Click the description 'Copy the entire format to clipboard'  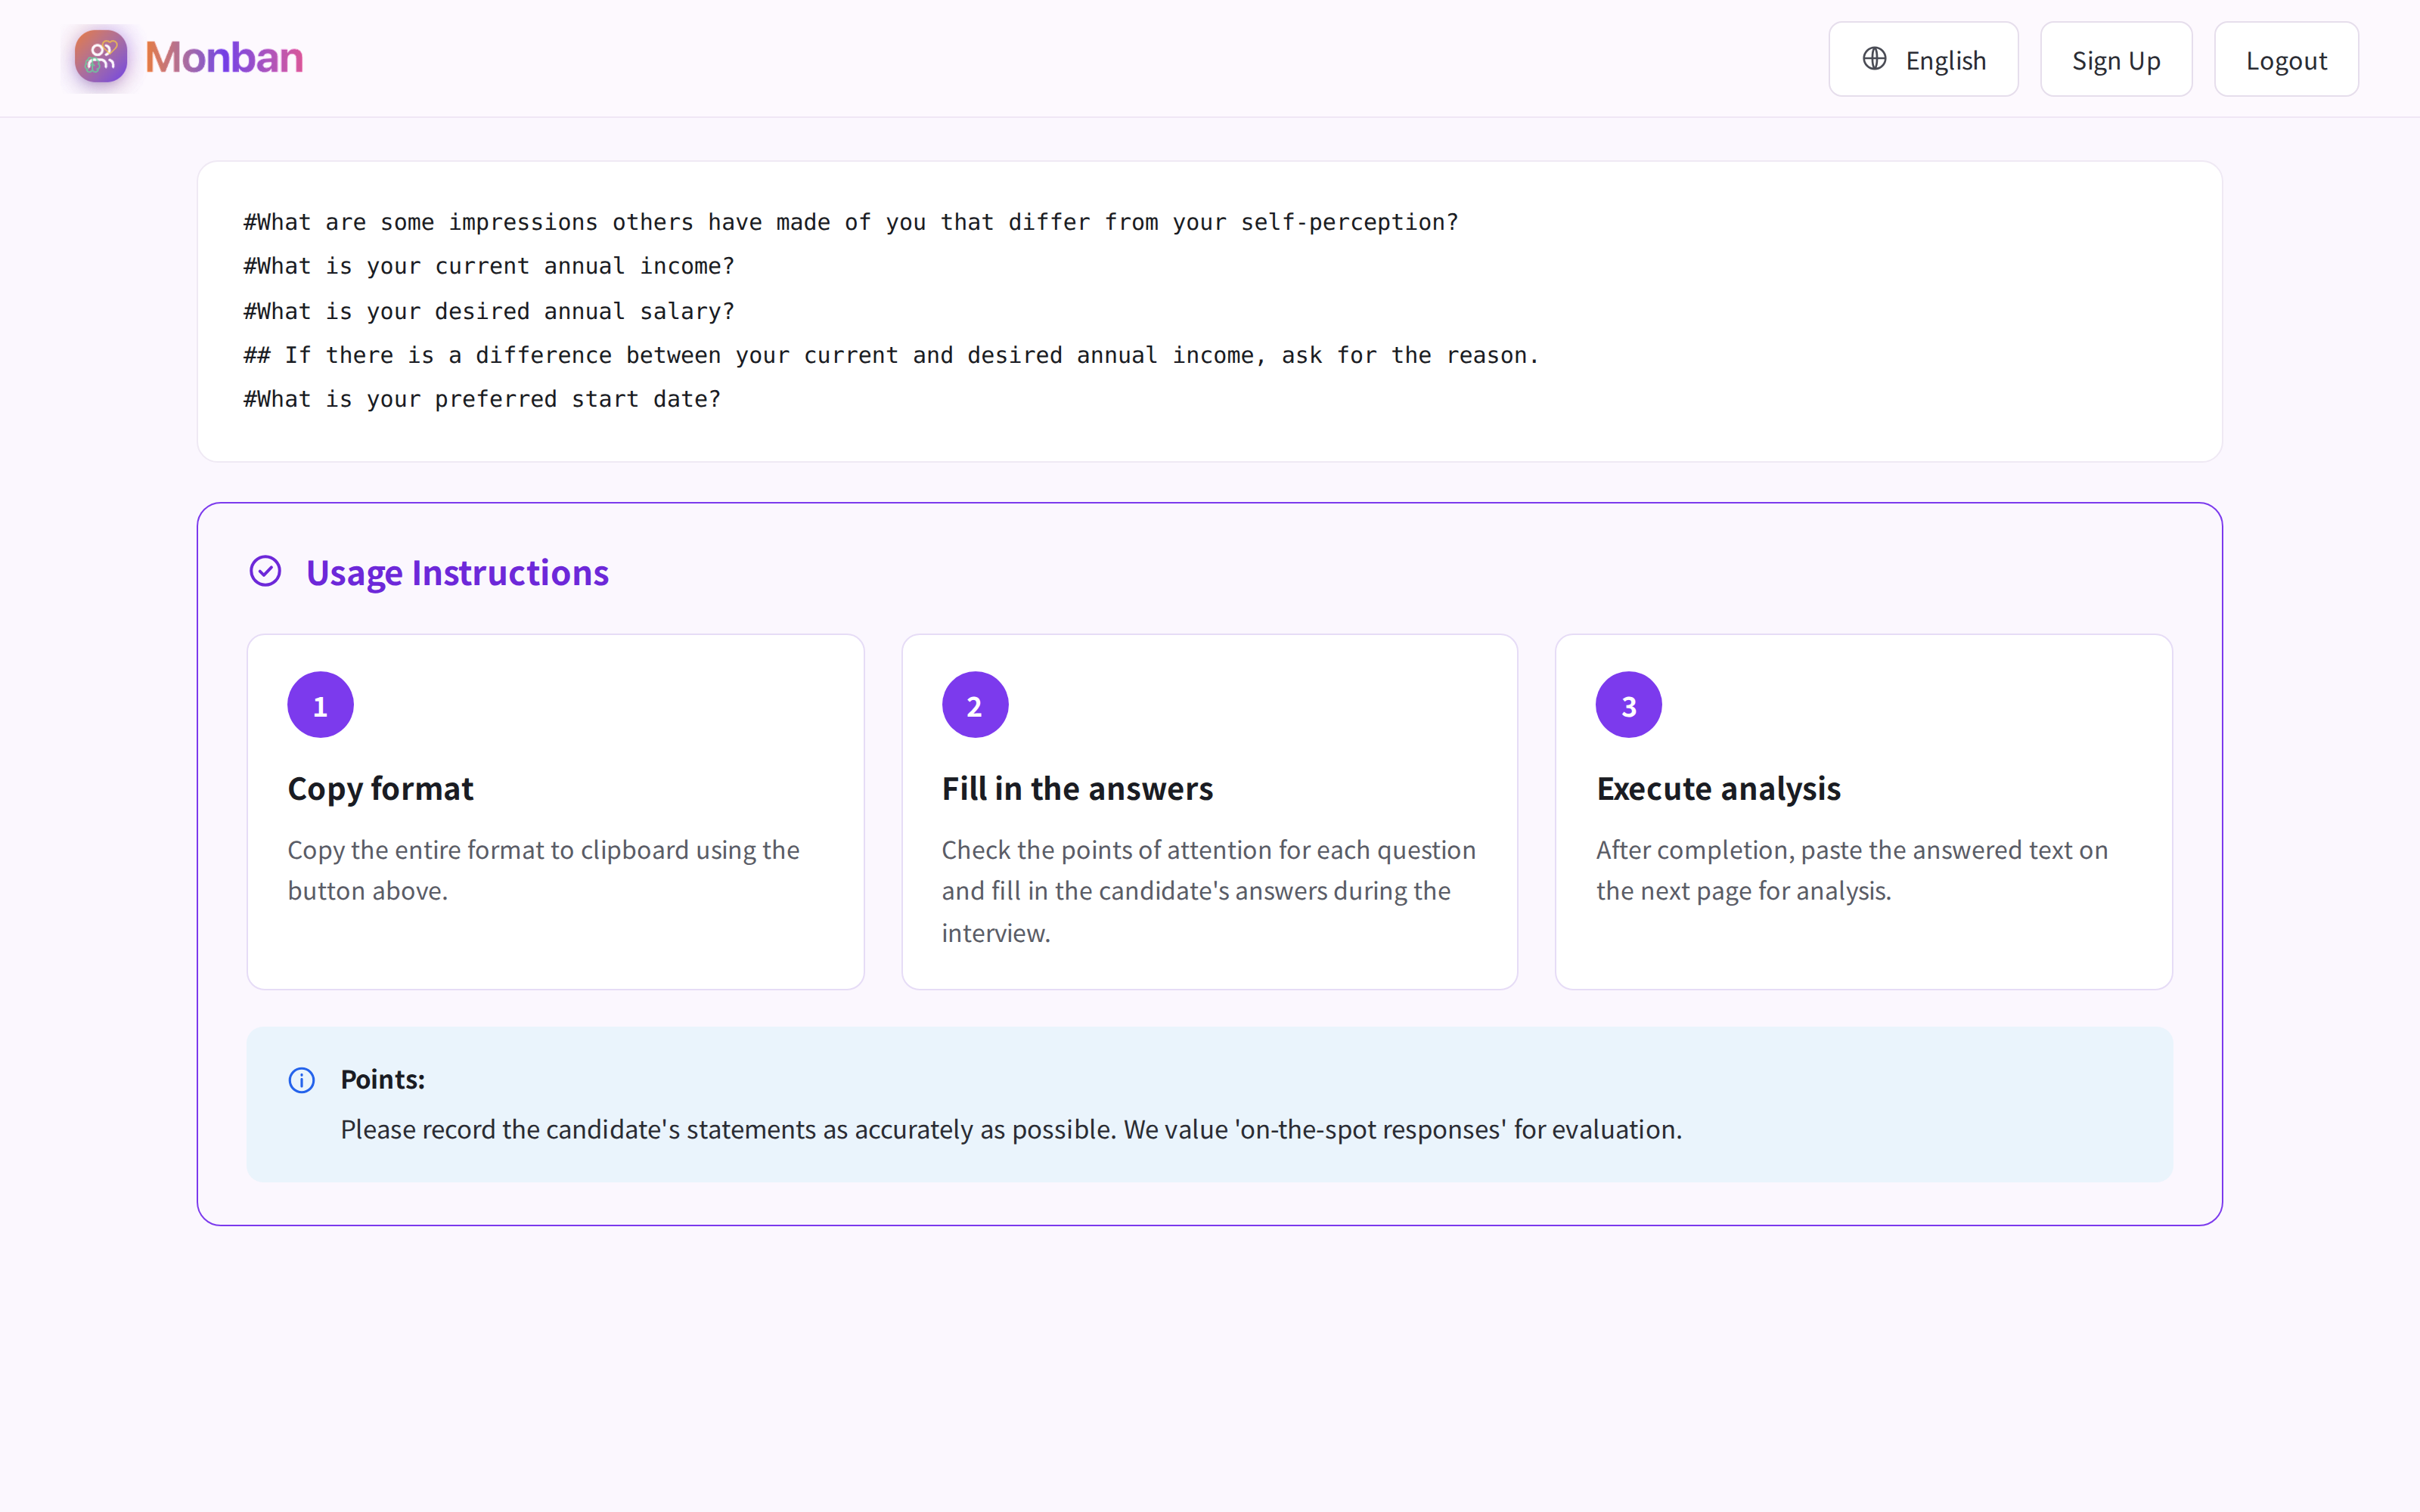point(544,870)
